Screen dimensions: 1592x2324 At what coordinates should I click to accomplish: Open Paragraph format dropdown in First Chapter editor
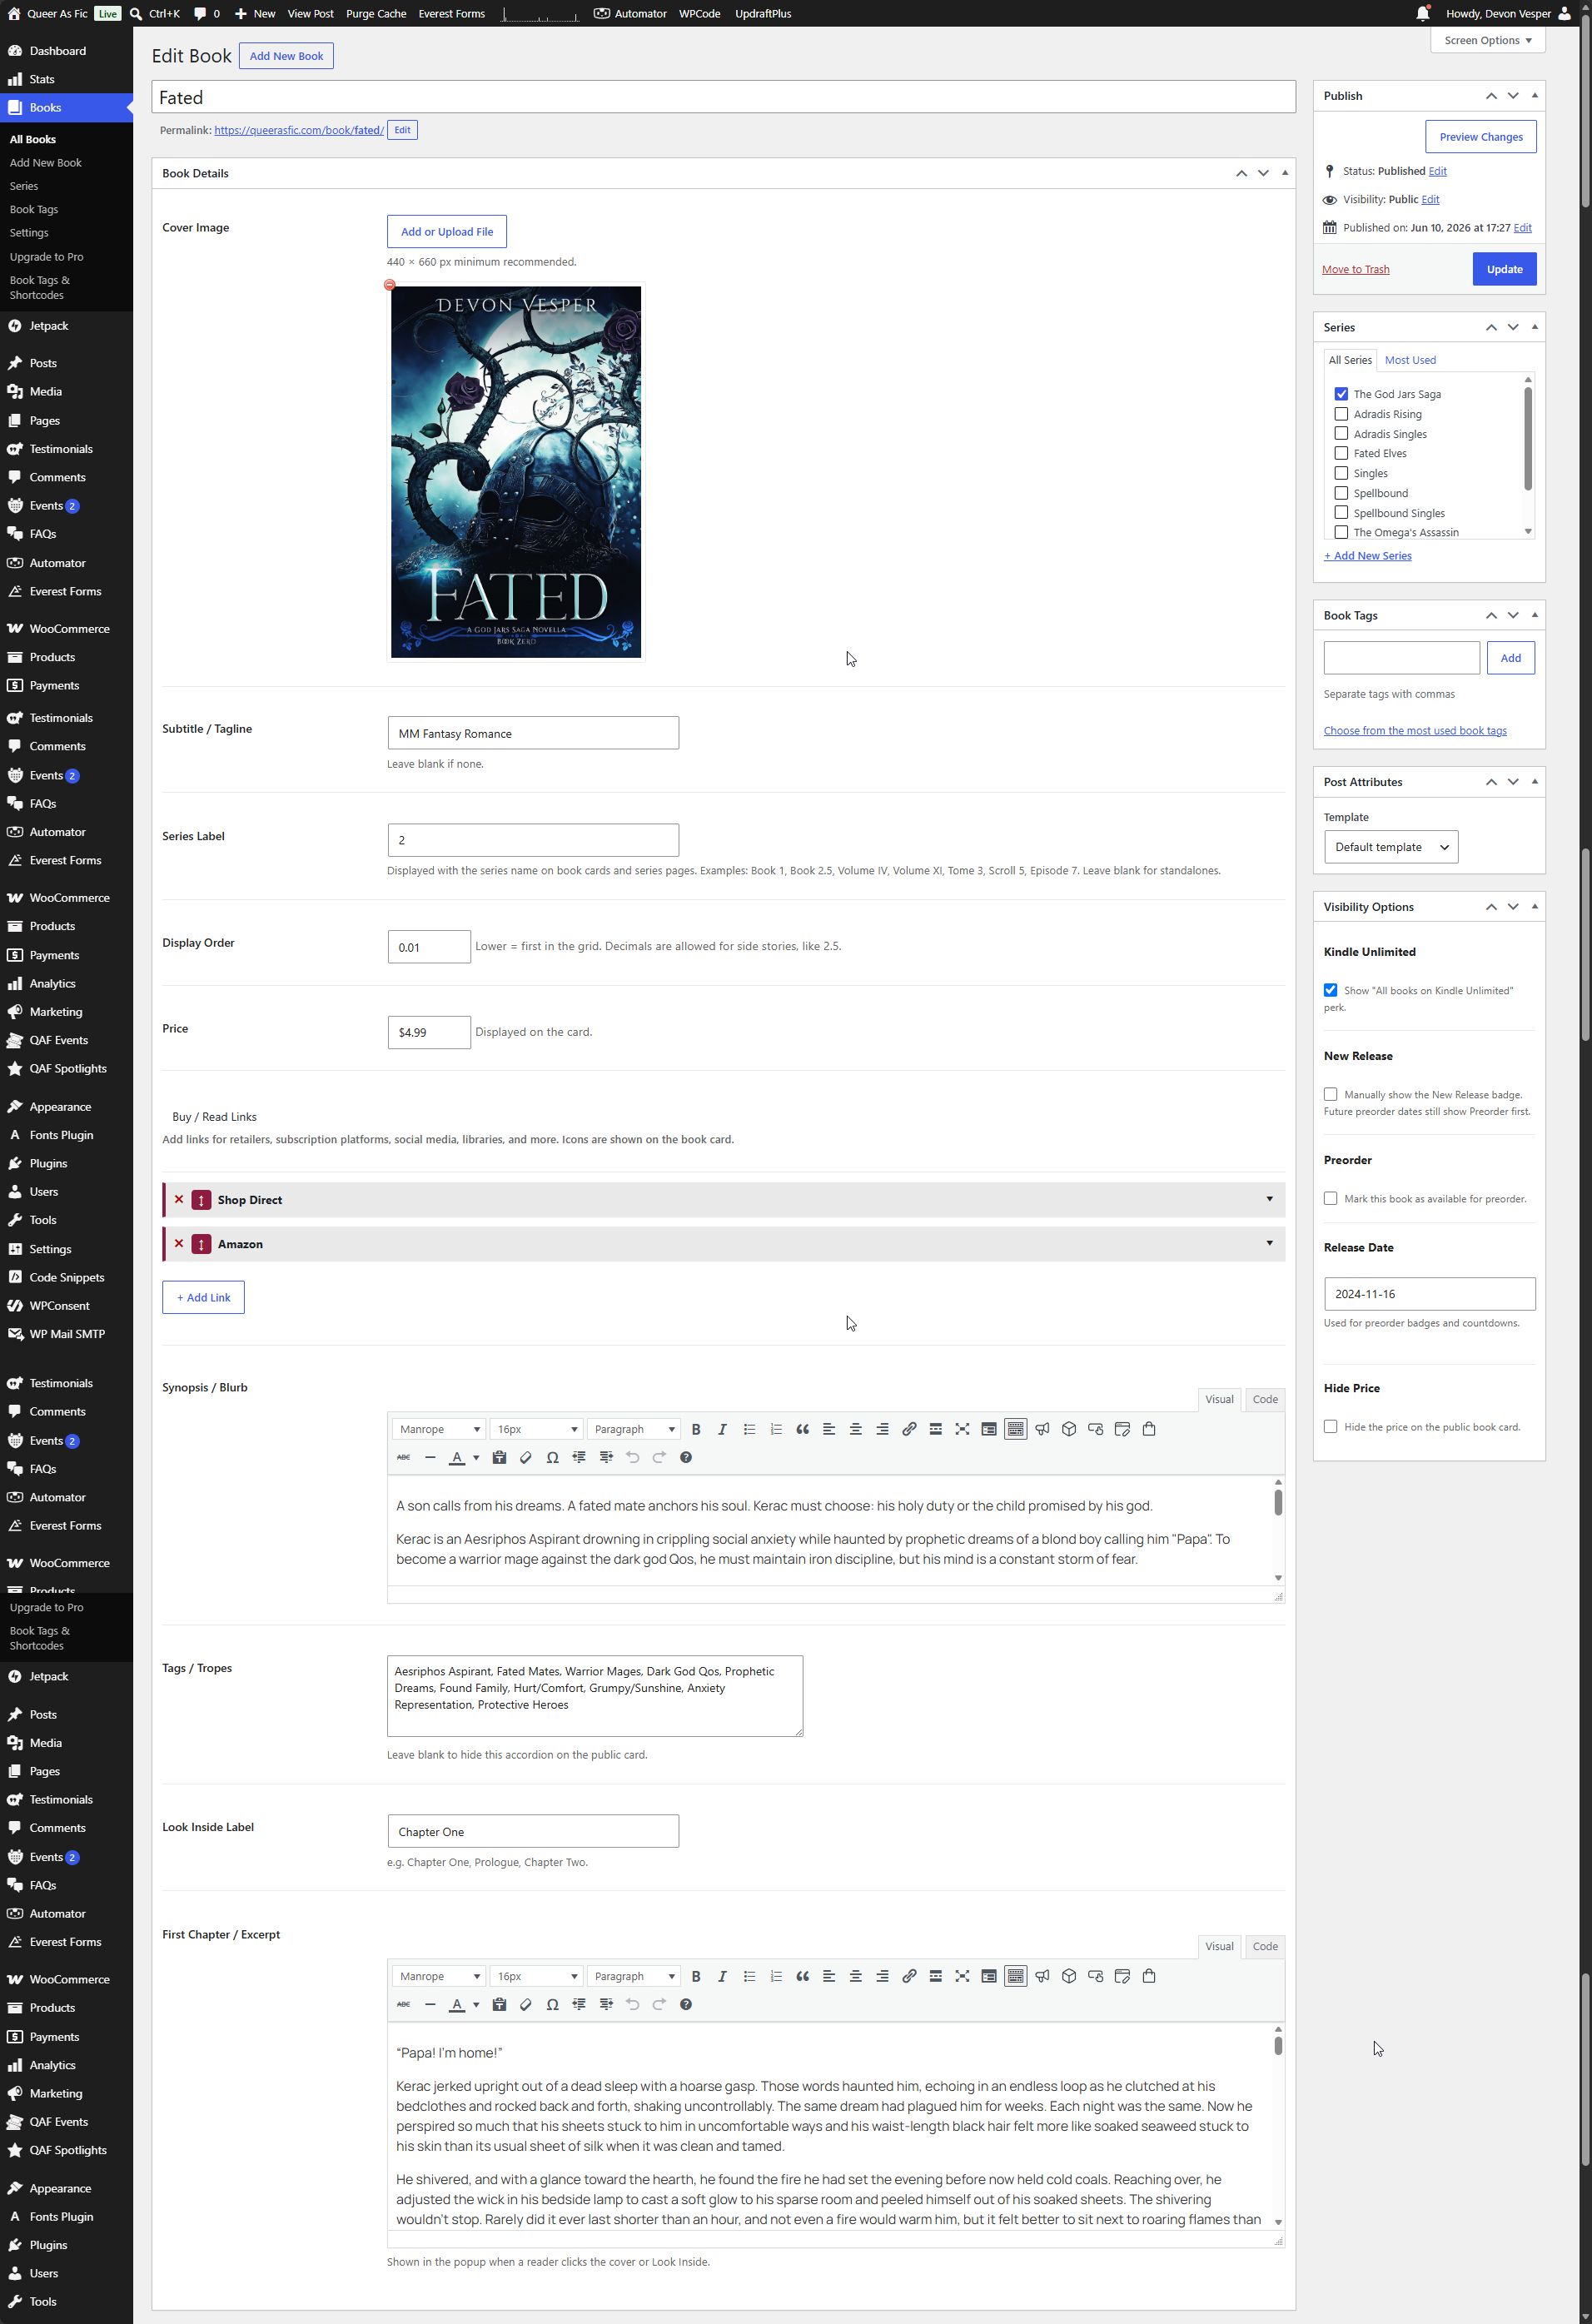pos(634,1976)
